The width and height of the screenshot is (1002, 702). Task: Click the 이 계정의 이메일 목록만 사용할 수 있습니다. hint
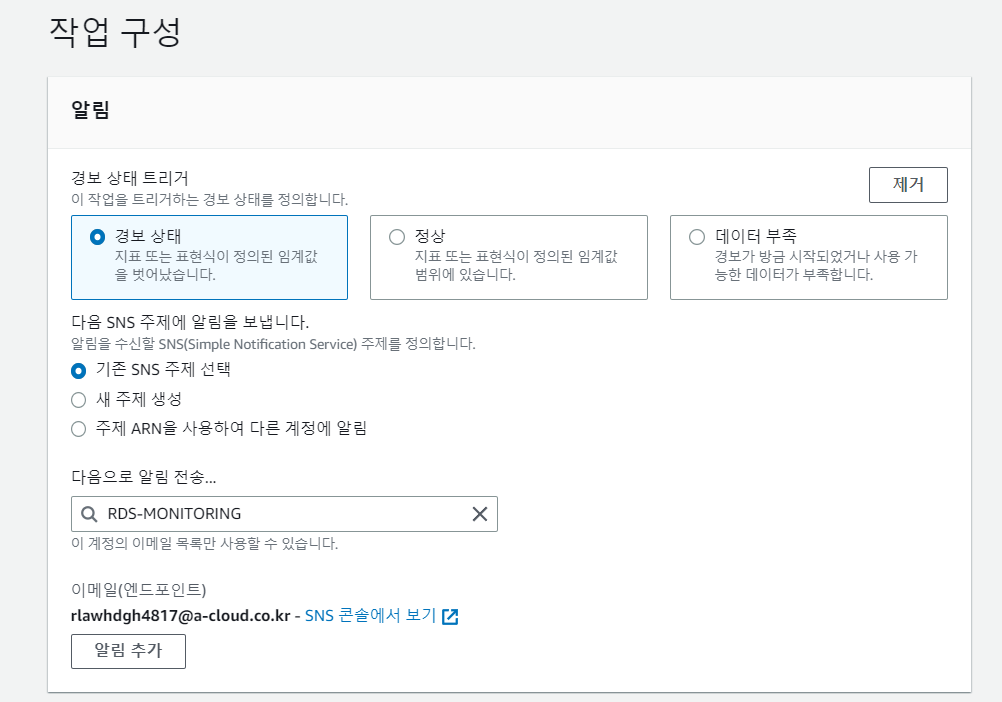tap(204, 544)
